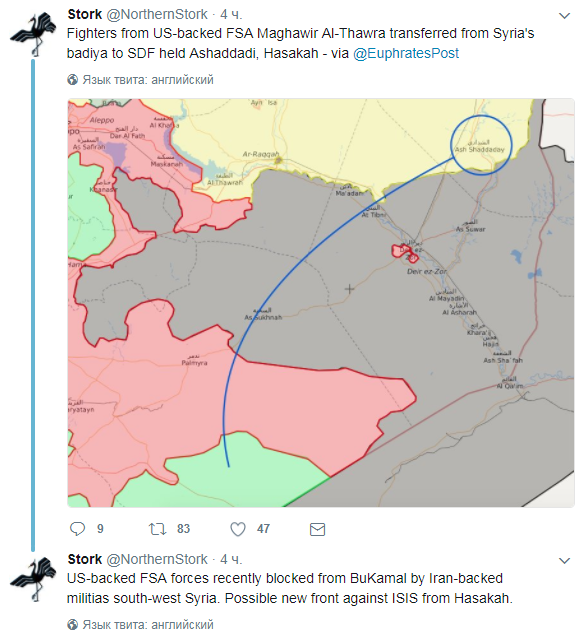Open the Syria map image attachment
This screenshot has width=583, height=641.
[321, 303]
